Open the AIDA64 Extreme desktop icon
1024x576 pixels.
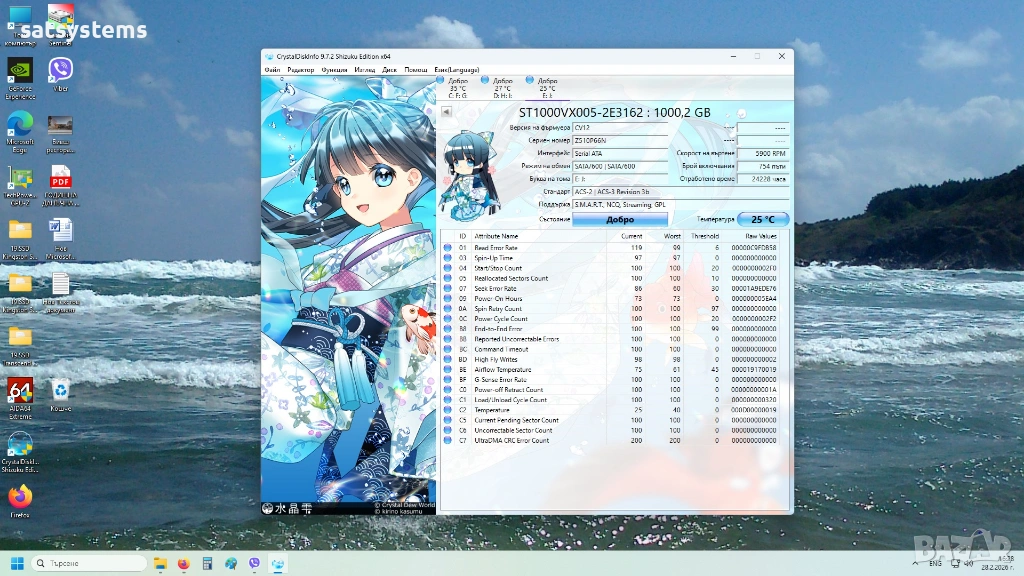[20, 393]
